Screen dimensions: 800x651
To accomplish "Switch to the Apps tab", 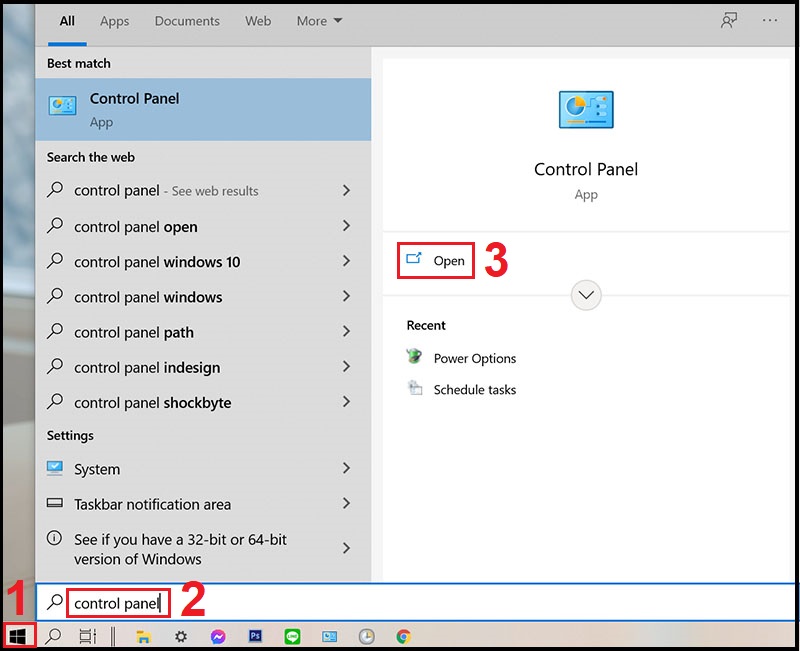I will tap(114, 21).
